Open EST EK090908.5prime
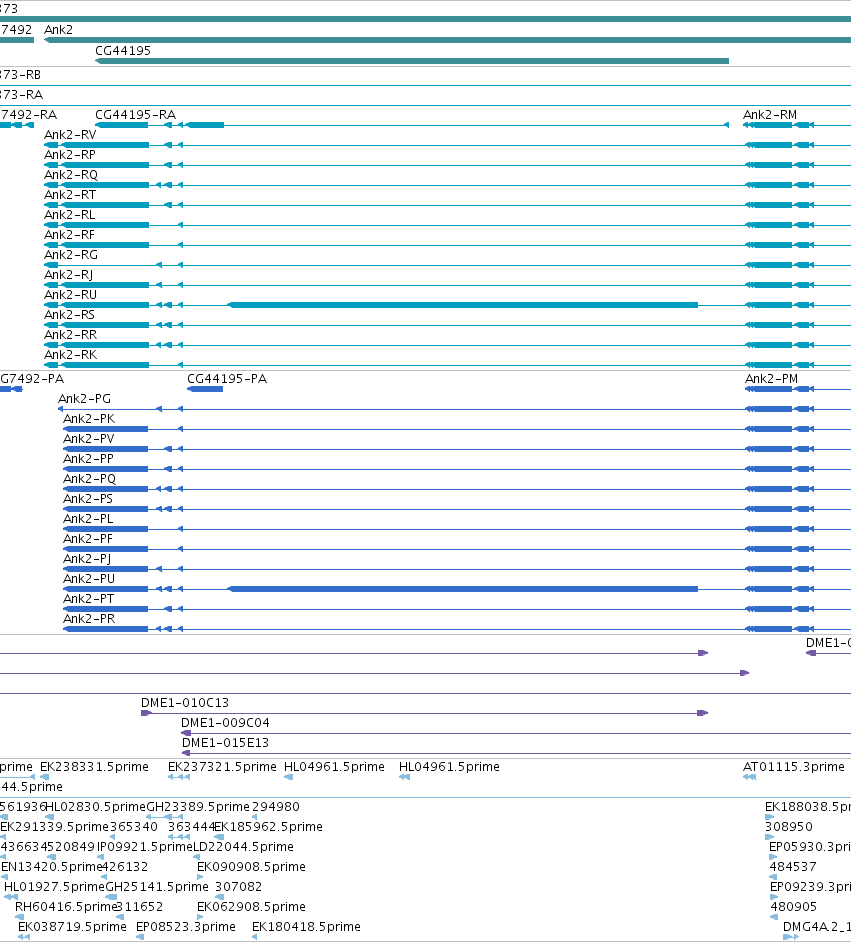Image resolution: width=851 pixels, height=942 pixels. [252, 867]
